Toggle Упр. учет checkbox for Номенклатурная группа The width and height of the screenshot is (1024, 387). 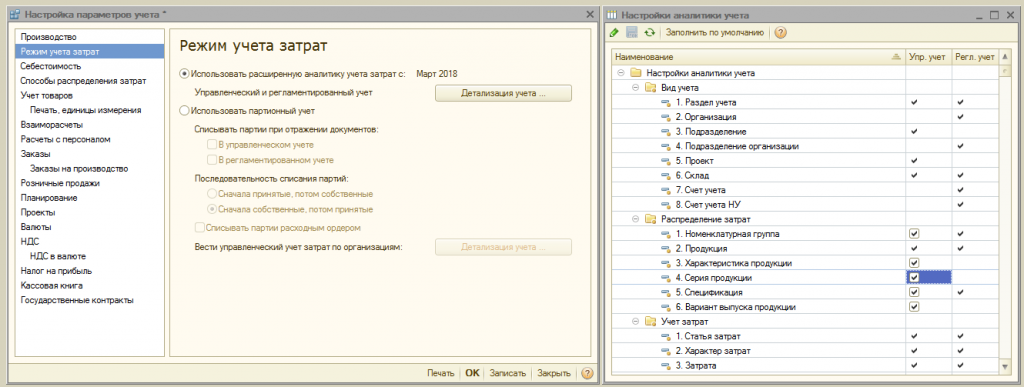914,234
